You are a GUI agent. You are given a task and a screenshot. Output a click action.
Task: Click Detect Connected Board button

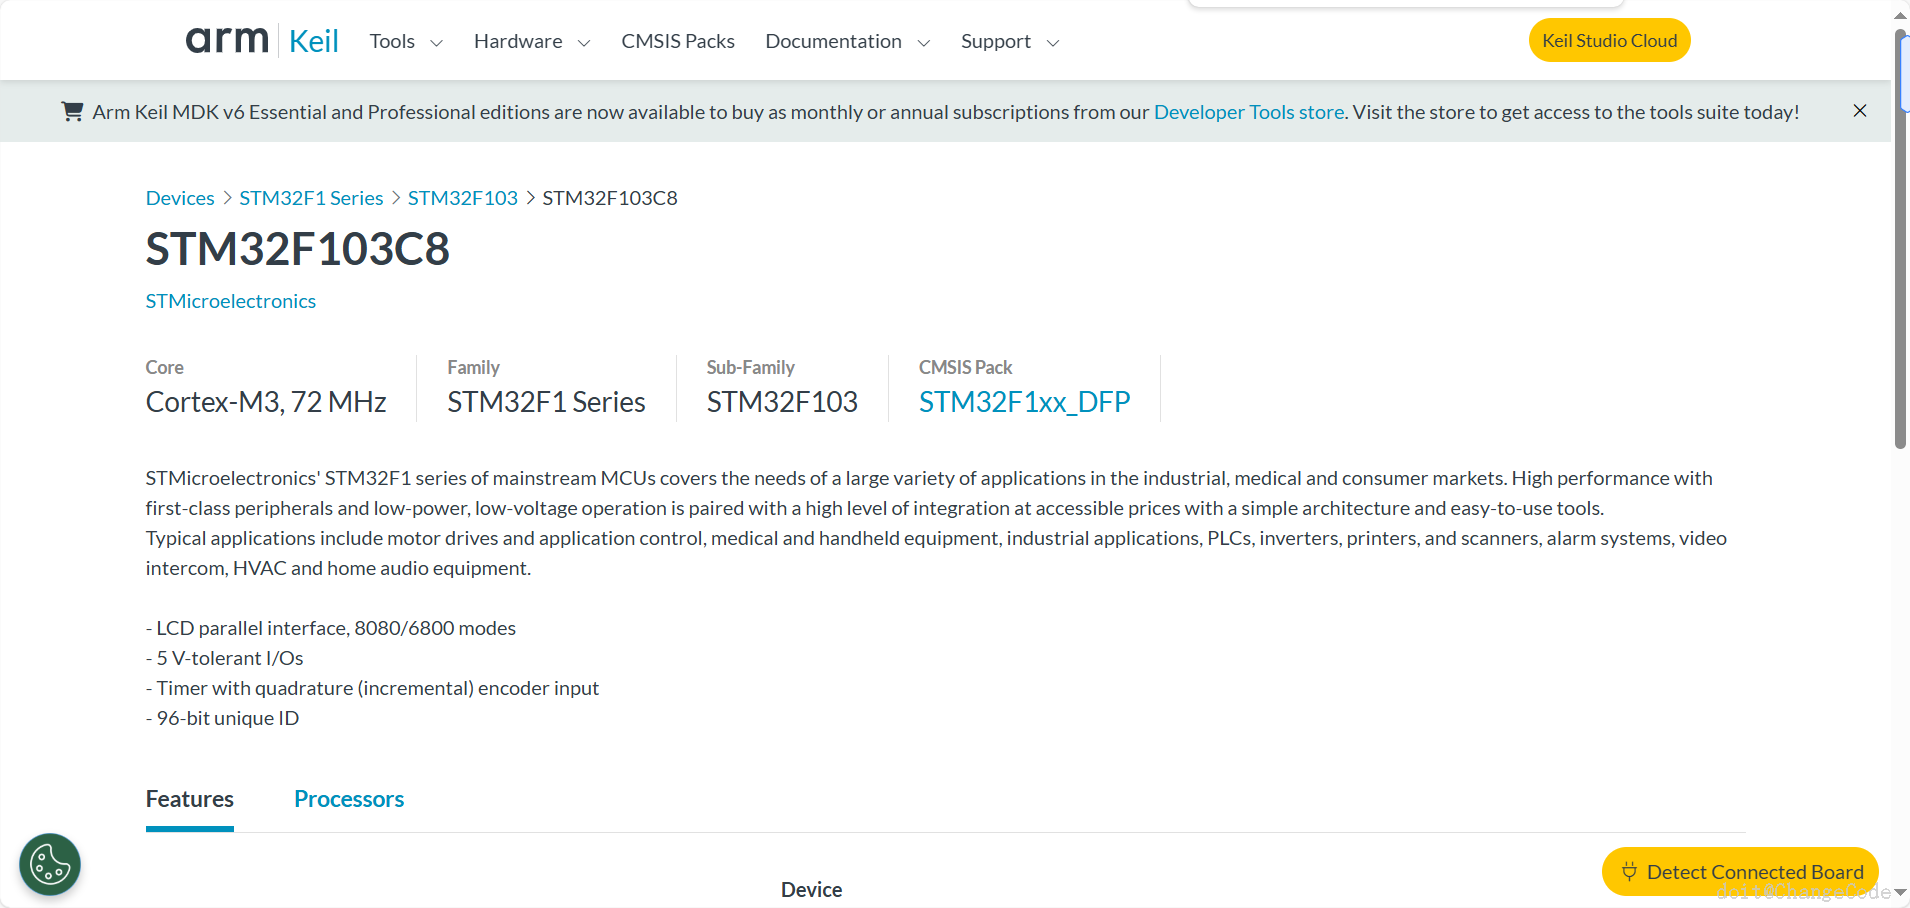click(x=1740, y=872)
